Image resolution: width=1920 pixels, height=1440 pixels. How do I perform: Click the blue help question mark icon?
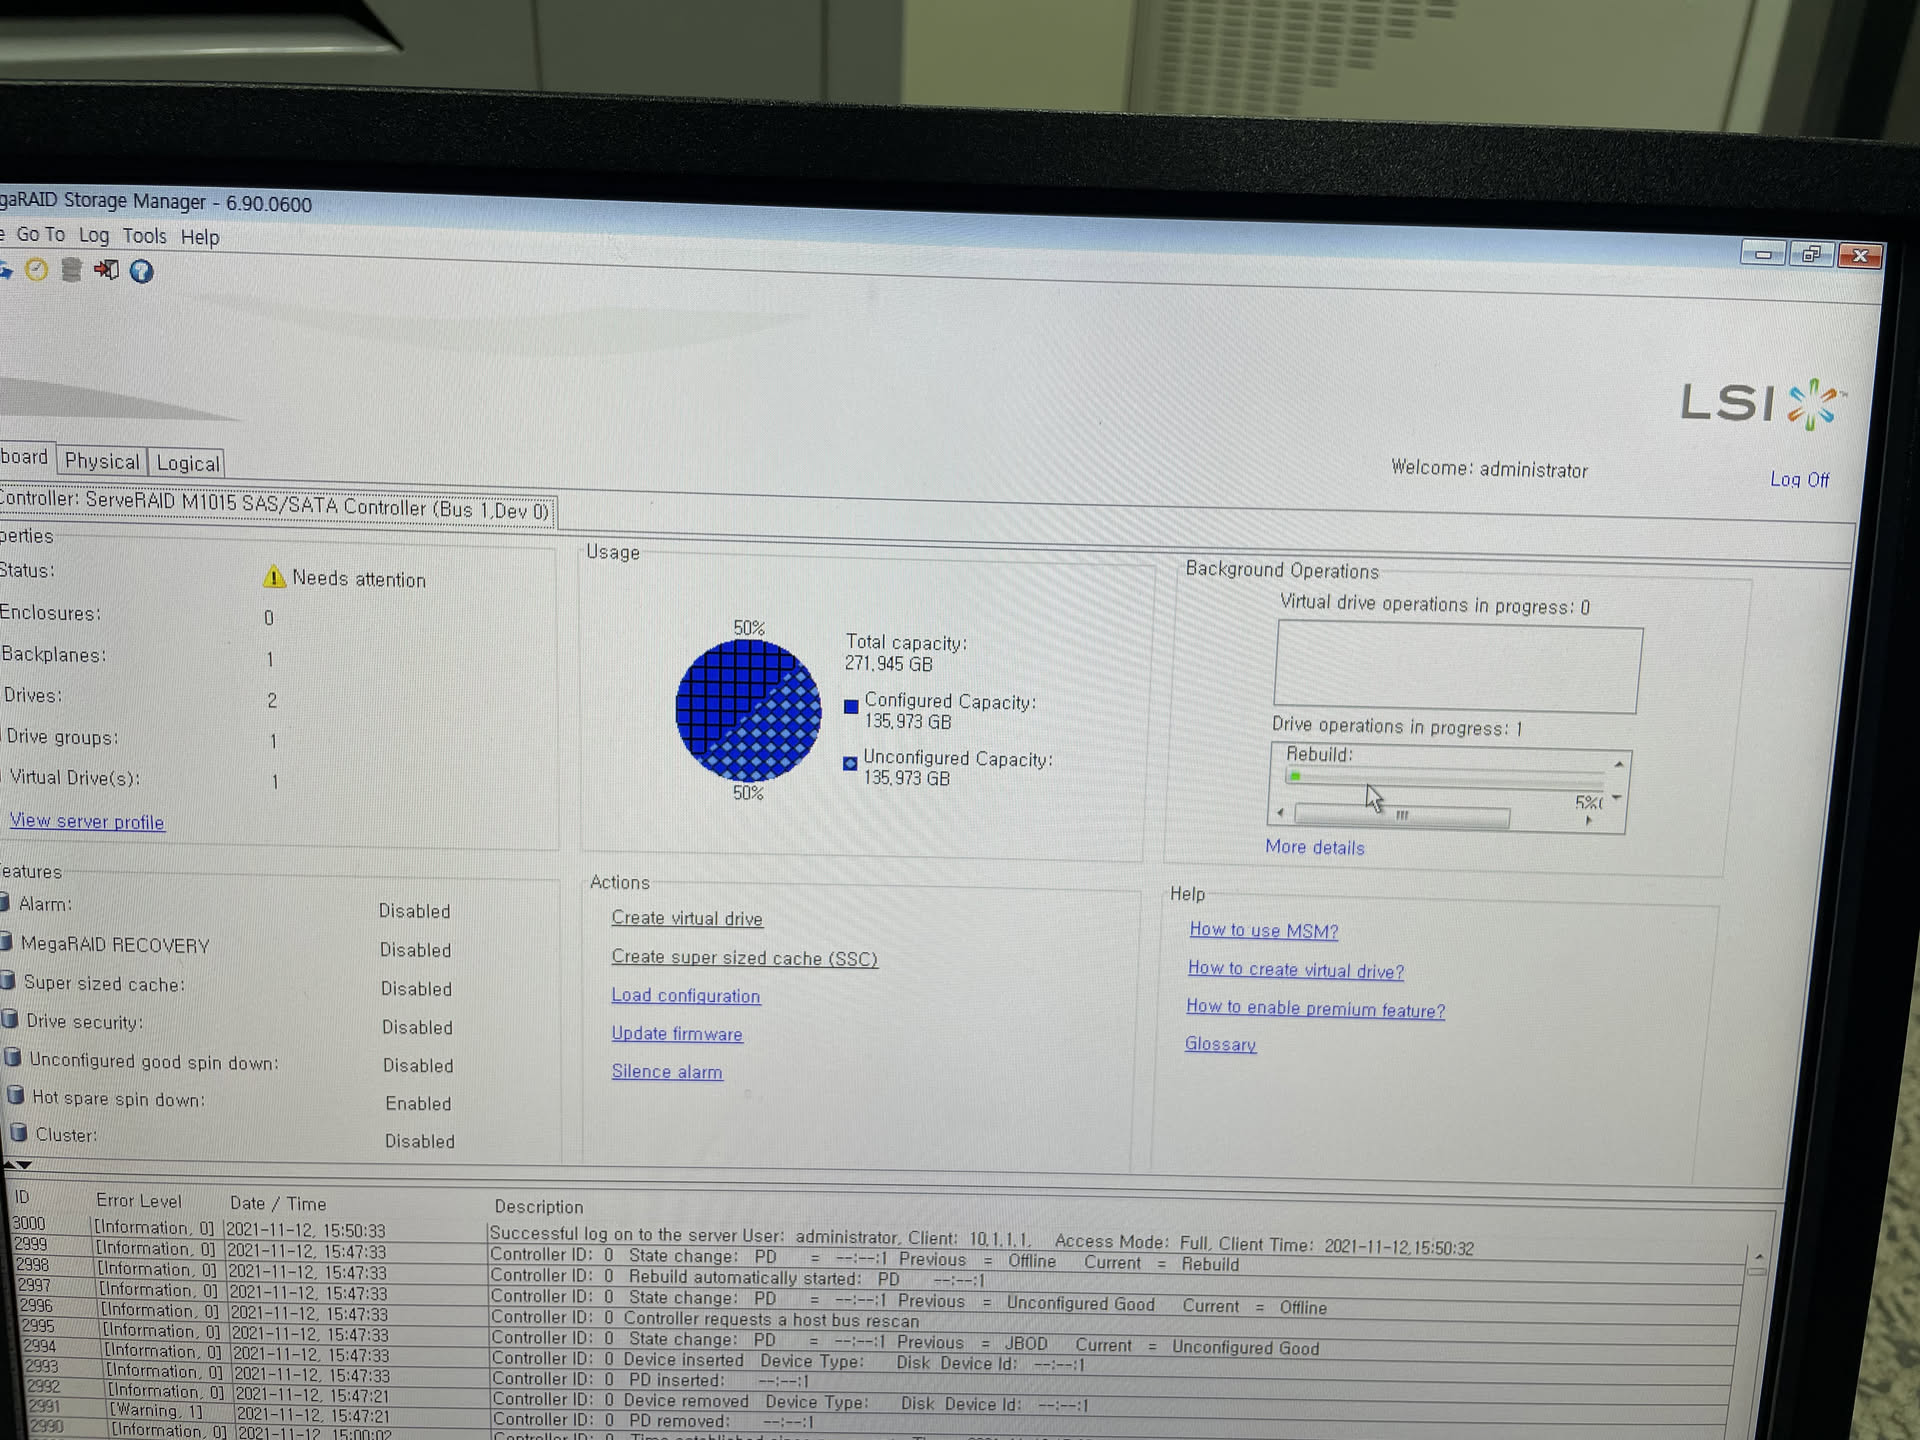tap(142, 272)
